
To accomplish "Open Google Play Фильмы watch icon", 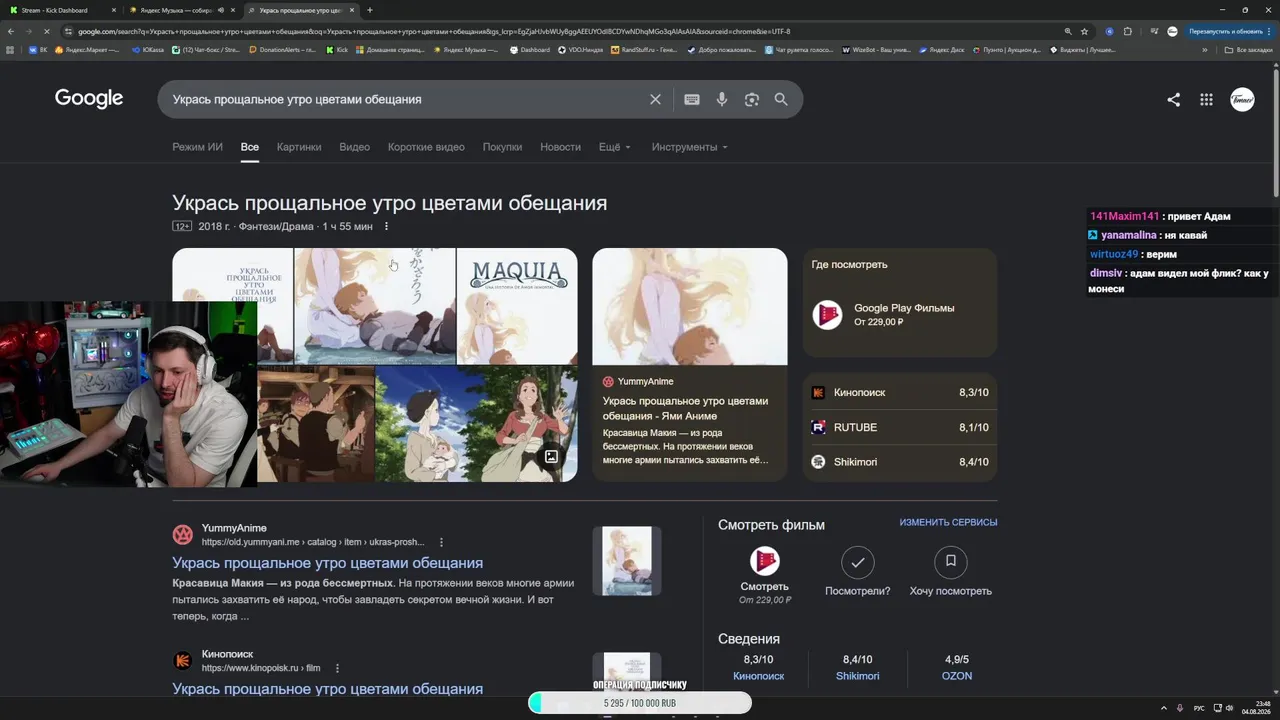I will coord(827,315).
